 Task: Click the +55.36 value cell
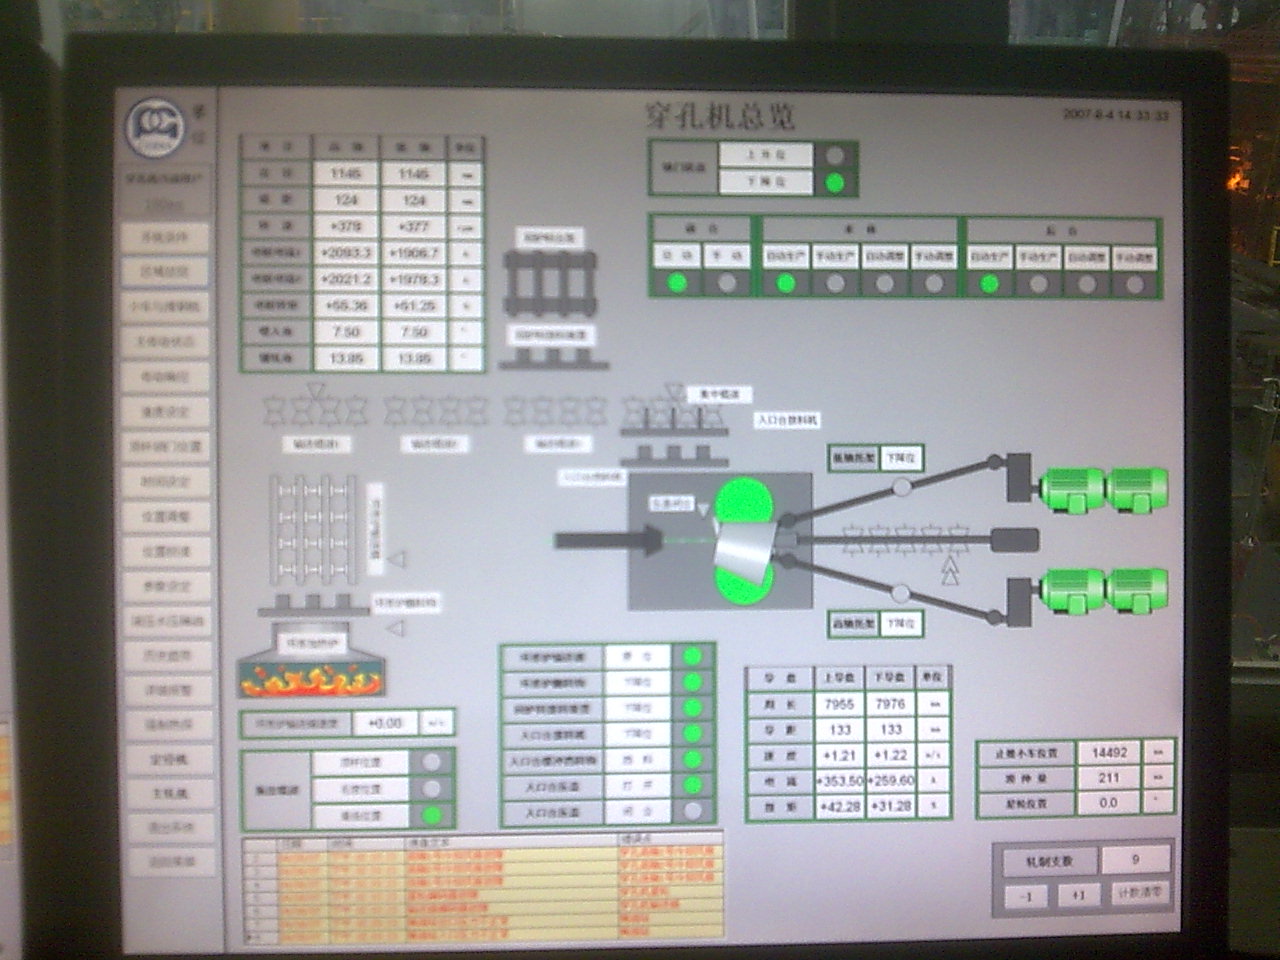pos(346,305)
